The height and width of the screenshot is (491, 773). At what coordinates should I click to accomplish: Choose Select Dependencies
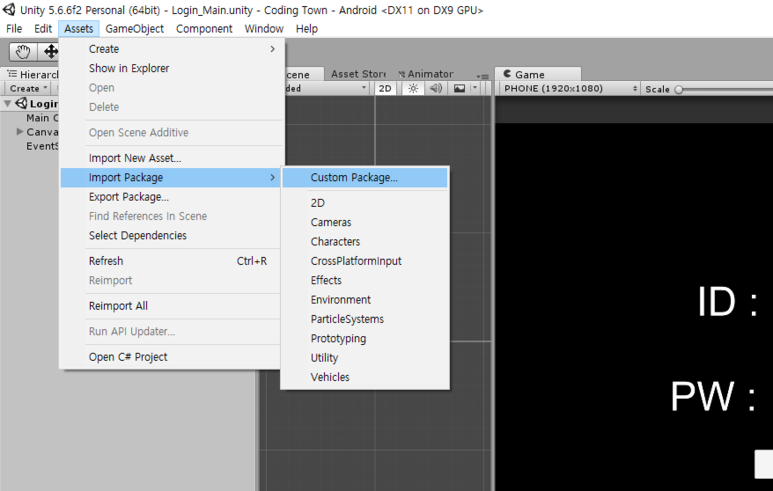(x=171, y=235)
